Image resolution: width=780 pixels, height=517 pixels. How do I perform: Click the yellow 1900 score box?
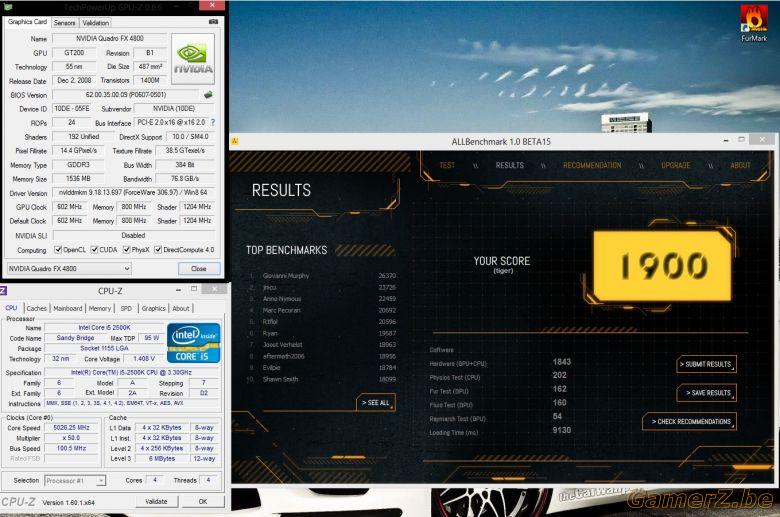click(x=663, y=266)
